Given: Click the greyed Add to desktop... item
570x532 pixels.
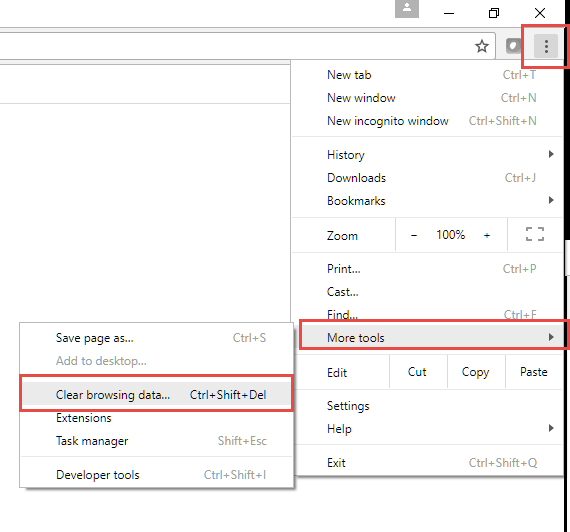Looking at the screenshot, I should (x=157, y=361).
